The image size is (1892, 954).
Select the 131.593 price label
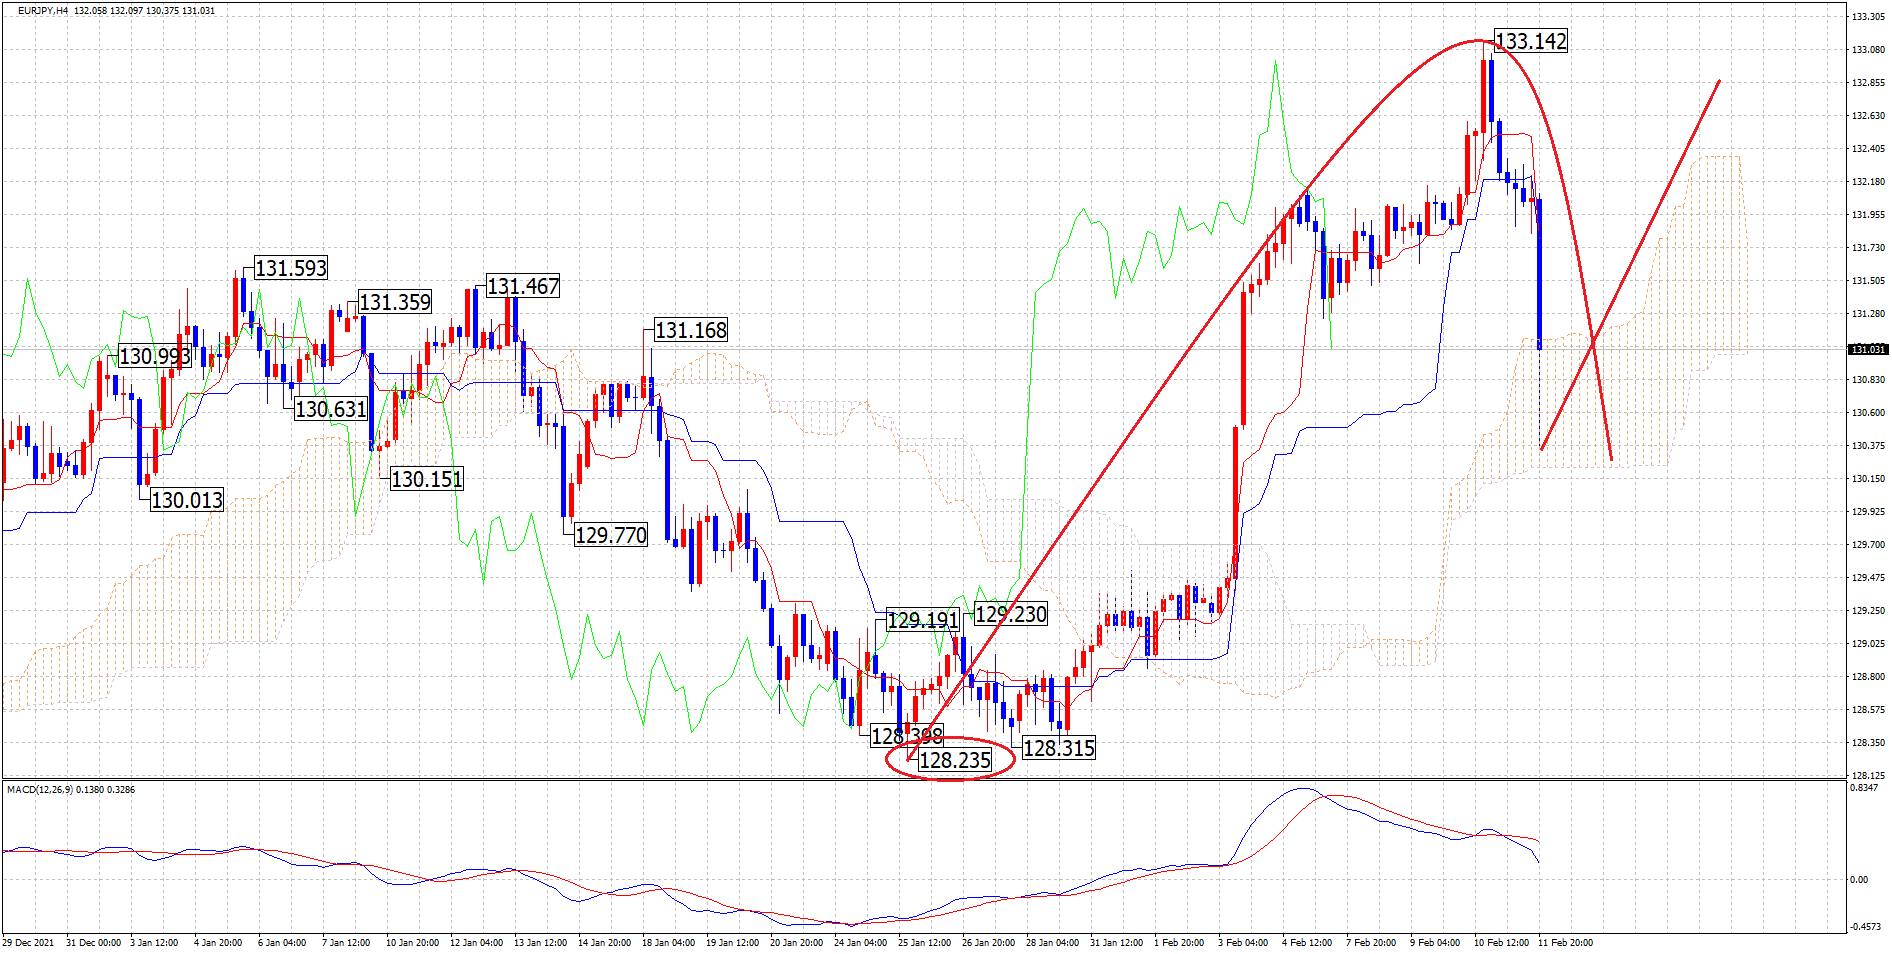pos(290,268)
